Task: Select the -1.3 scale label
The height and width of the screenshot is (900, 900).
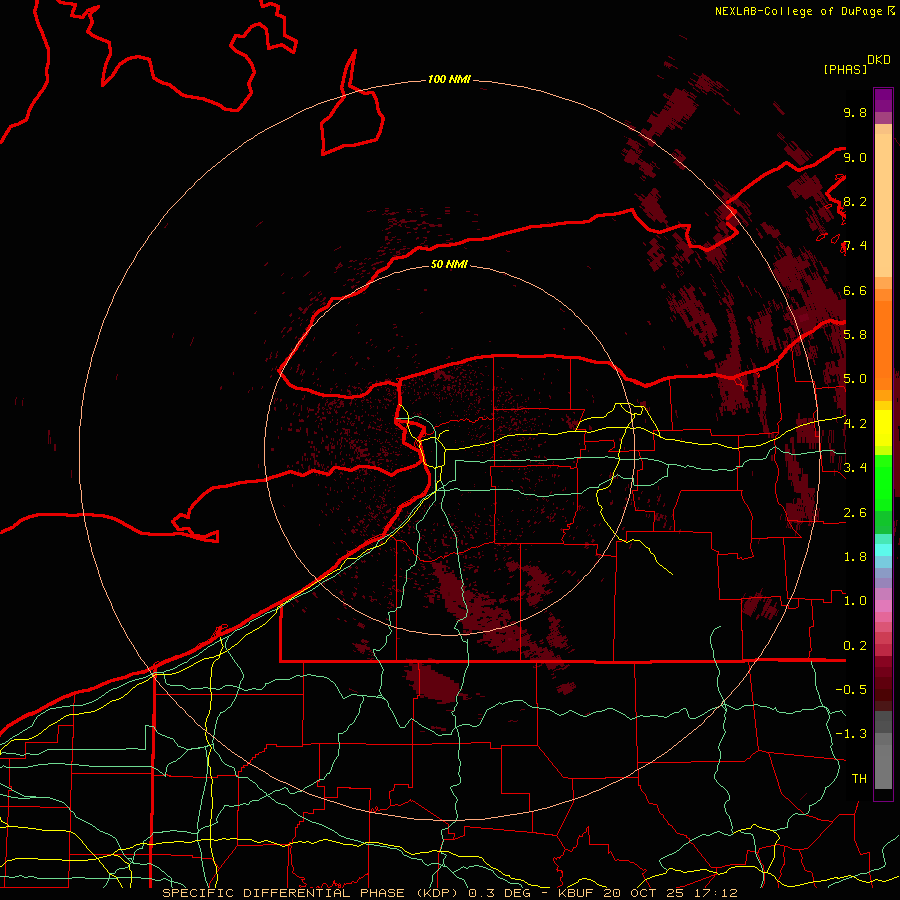Action: click(851, 734)
